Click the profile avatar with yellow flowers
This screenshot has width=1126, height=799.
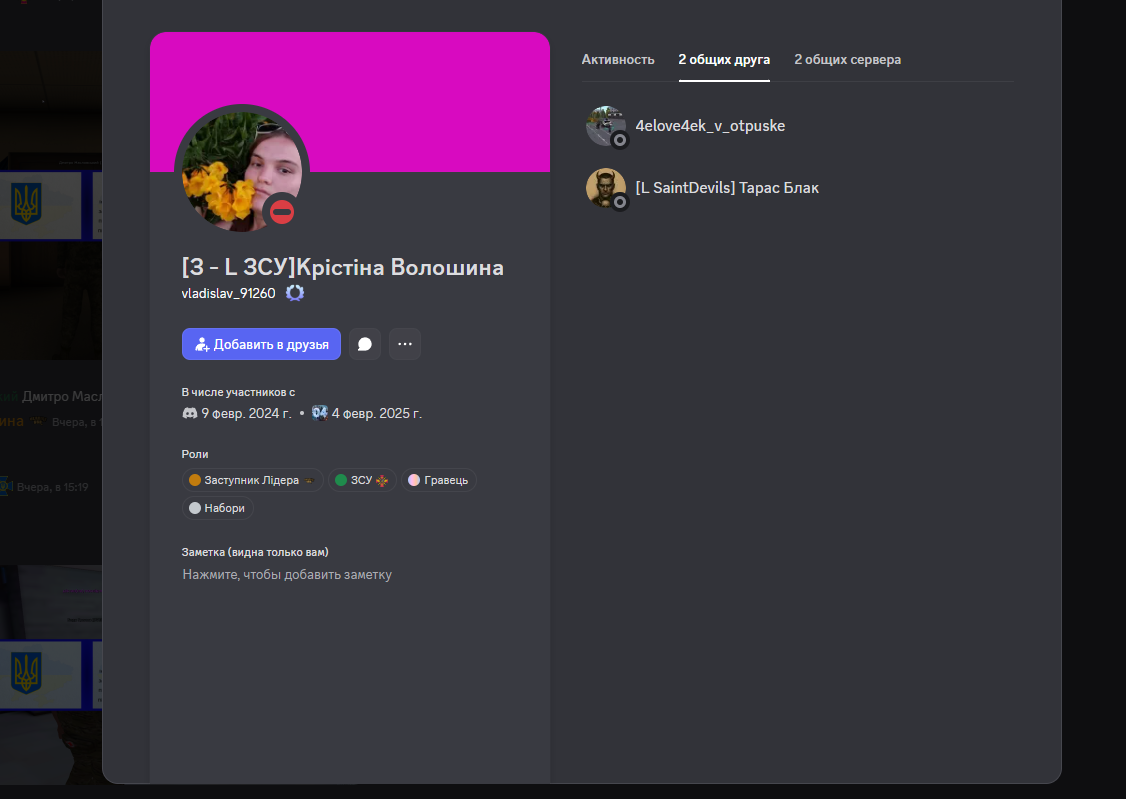coord(242,172)
